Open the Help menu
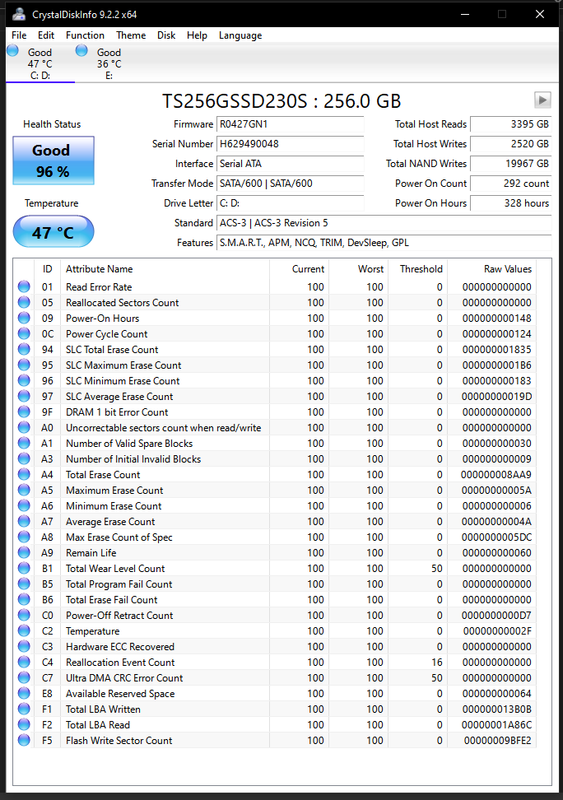Viewport: 563px width, 800px height. [x=197, y=35]
